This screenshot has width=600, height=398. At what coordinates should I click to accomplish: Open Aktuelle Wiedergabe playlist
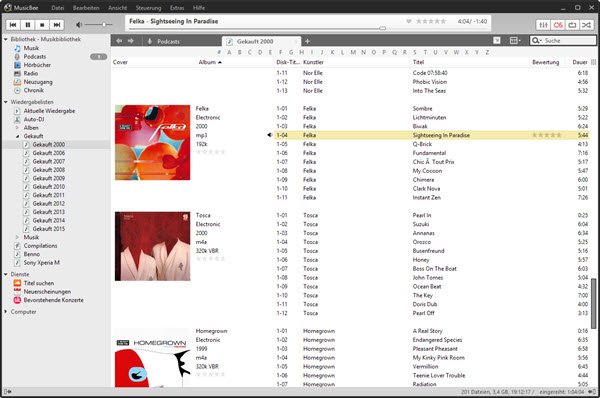(49, 111)
